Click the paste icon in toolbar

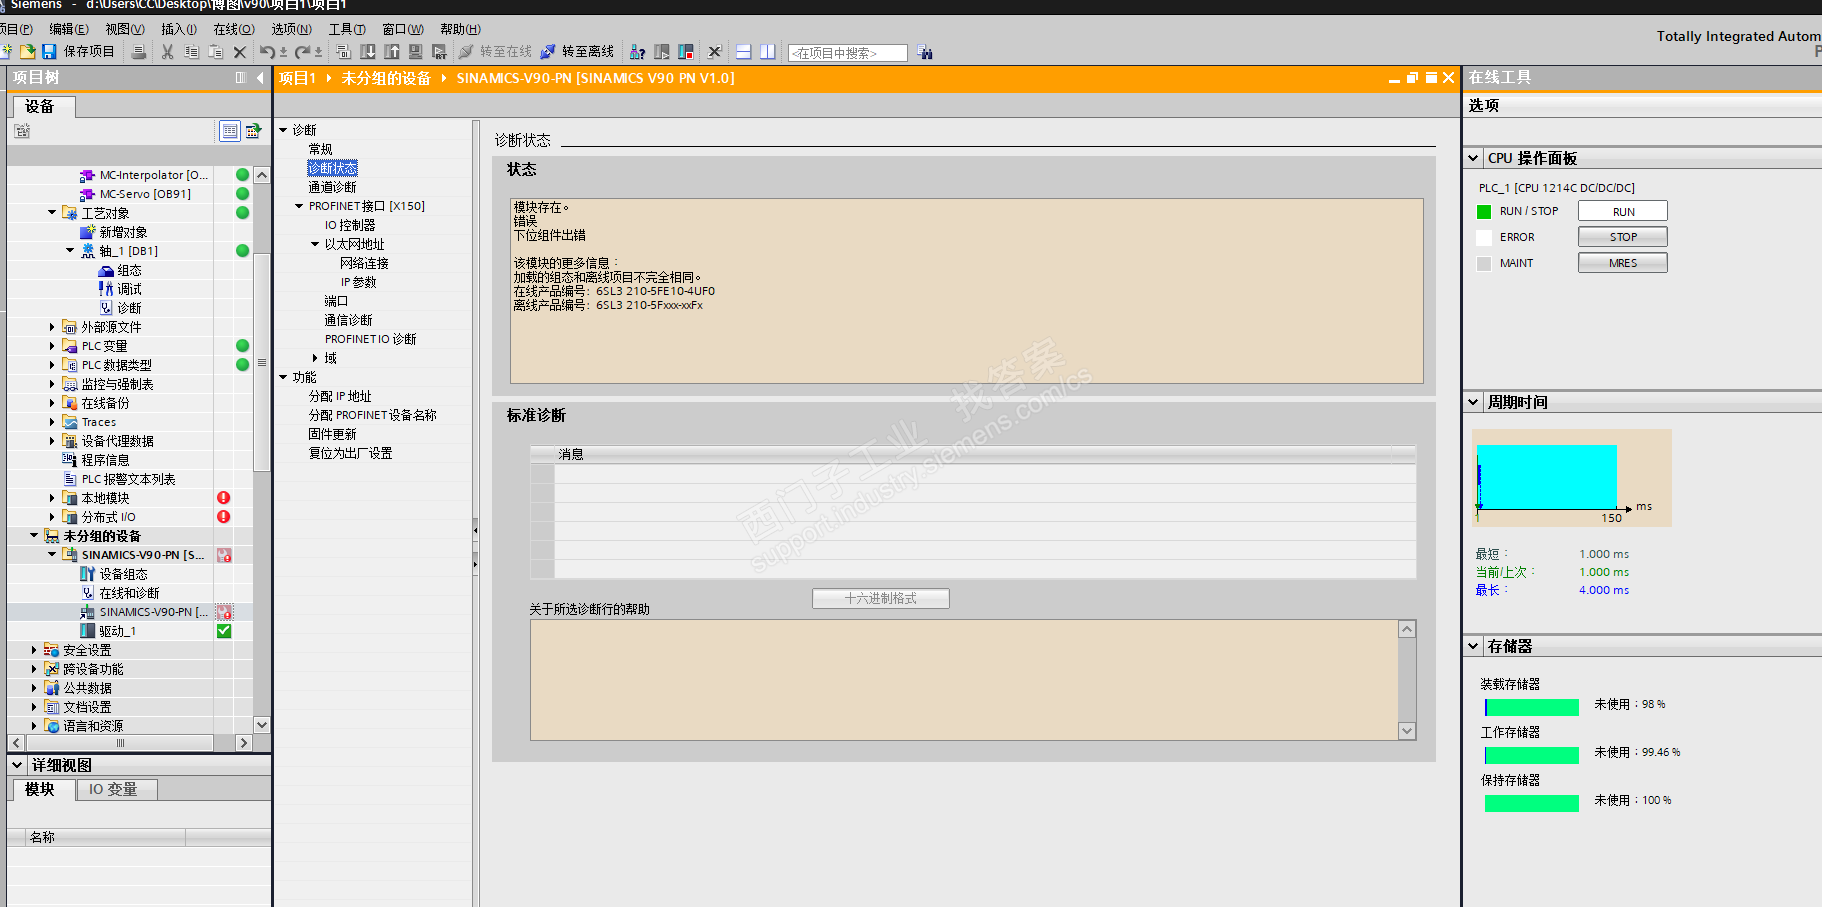[215, 52]
